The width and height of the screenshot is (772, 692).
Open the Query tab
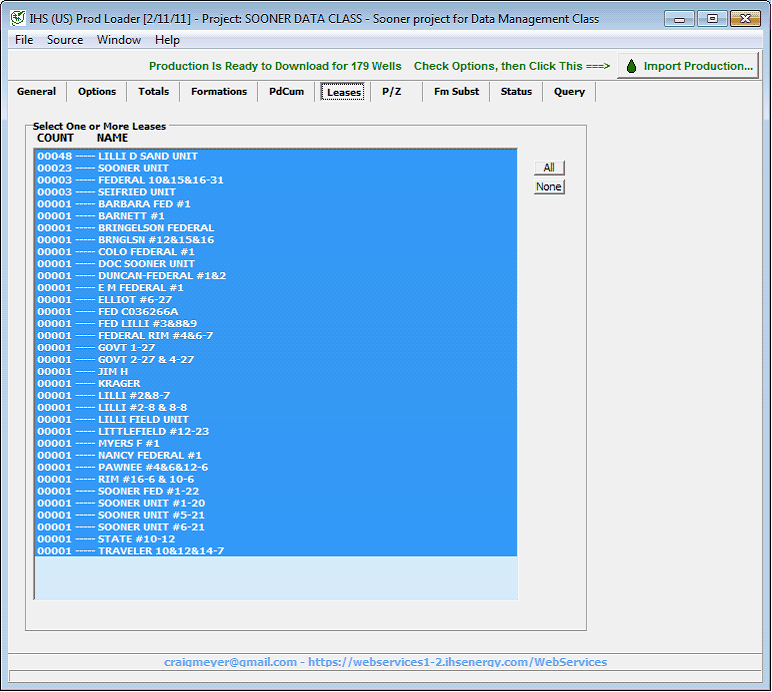click(569, 92)
